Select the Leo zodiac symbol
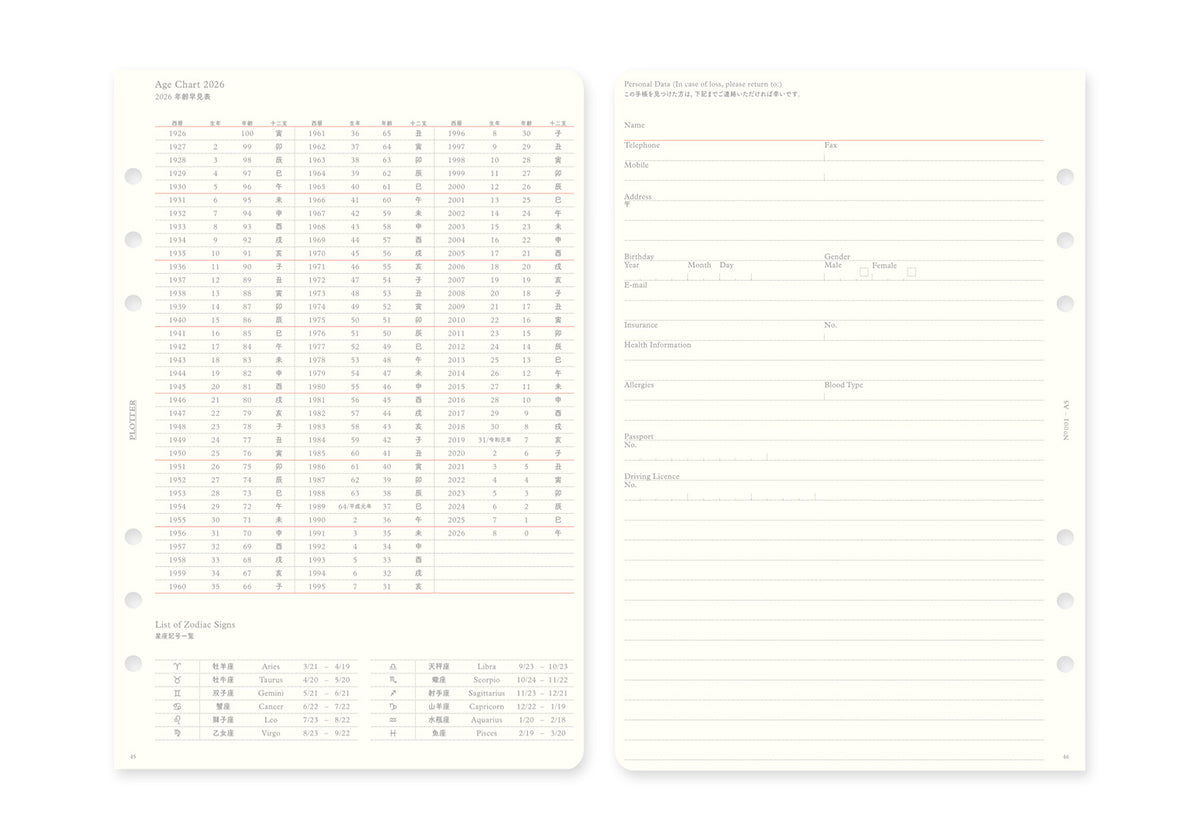Image resolution: width=1200 pixels, height=840 pixels. tap(176, 719)
